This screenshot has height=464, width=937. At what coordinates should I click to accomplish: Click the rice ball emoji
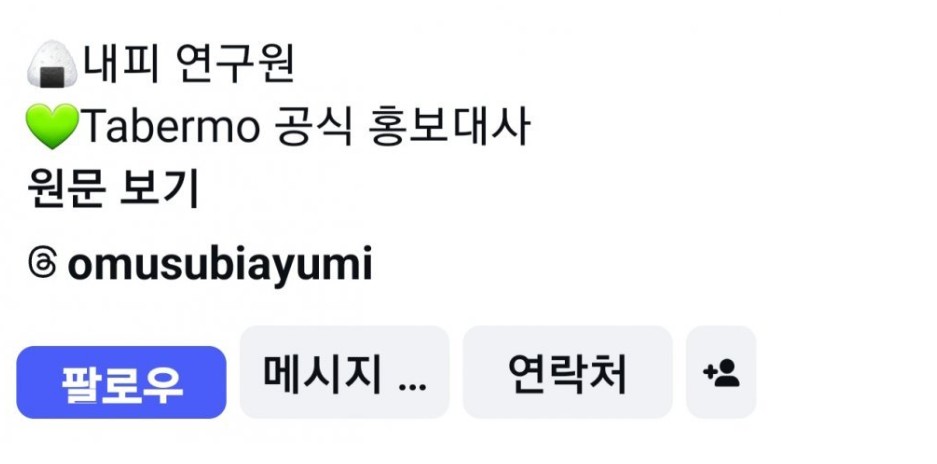click(52, 64)
